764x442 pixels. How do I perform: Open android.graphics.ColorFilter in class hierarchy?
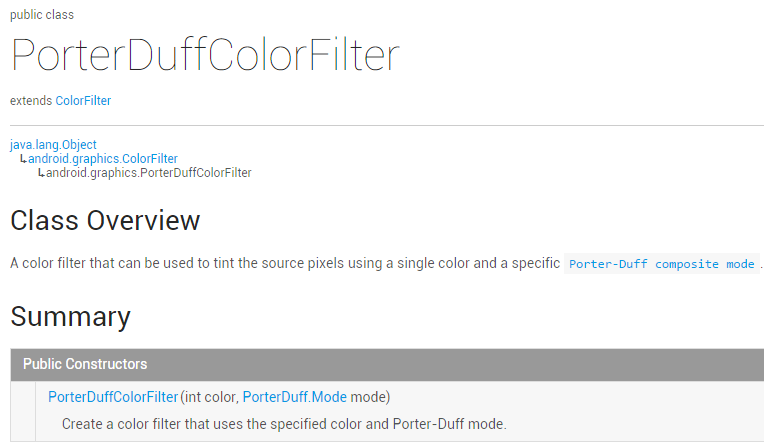point(103,159)
